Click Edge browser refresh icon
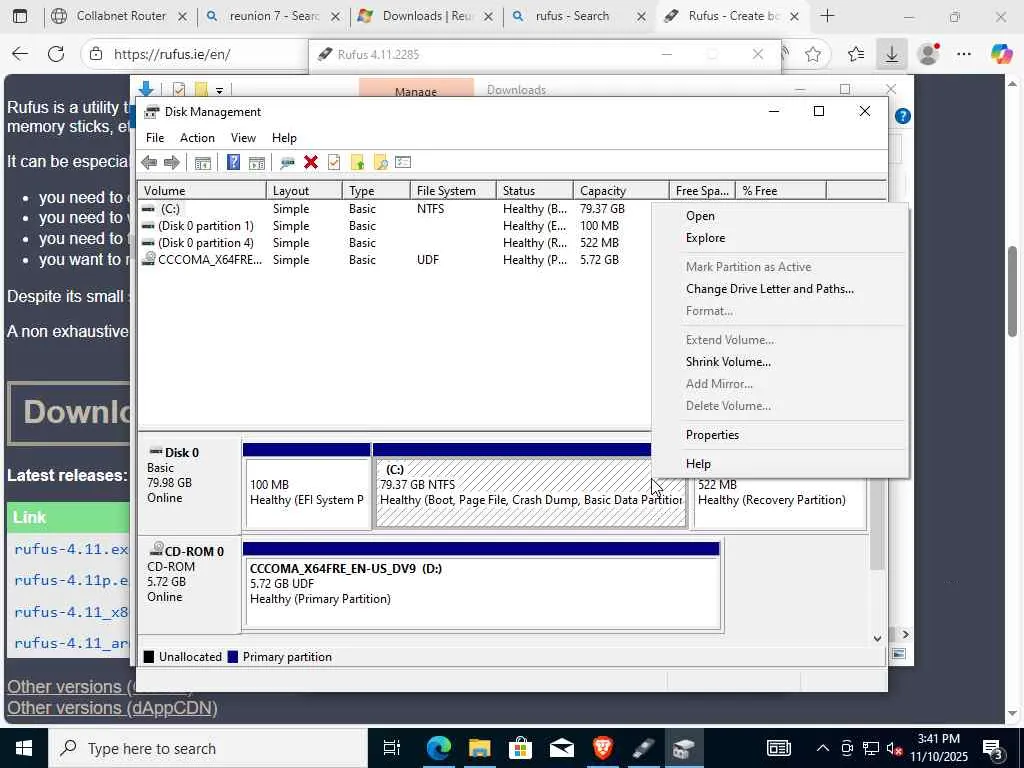1024x768 pixels. (56, 54)
